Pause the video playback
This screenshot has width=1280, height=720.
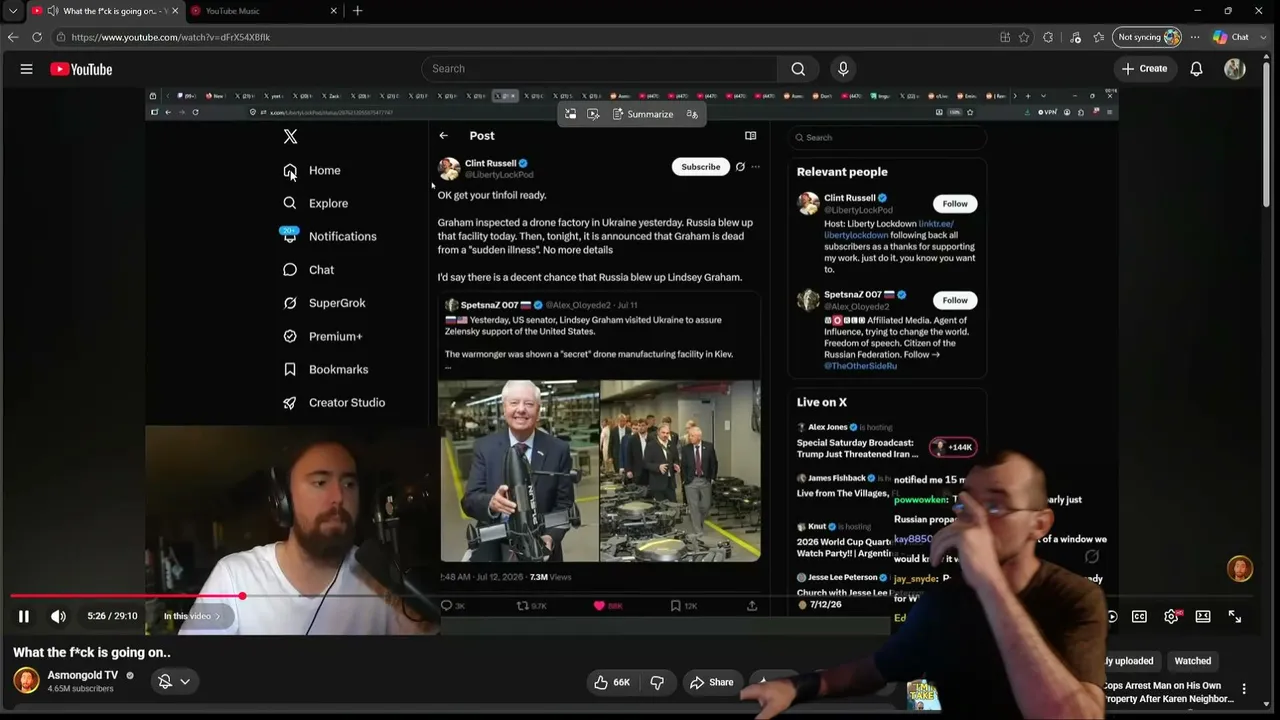24,617
